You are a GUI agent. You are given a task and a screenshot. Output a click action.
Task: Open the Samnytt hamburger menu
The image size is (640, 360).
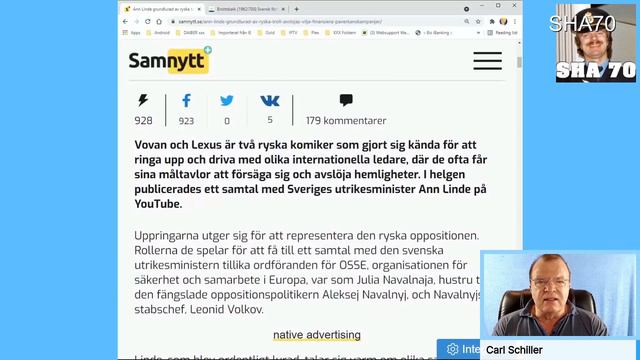click(x=487, y=61)
